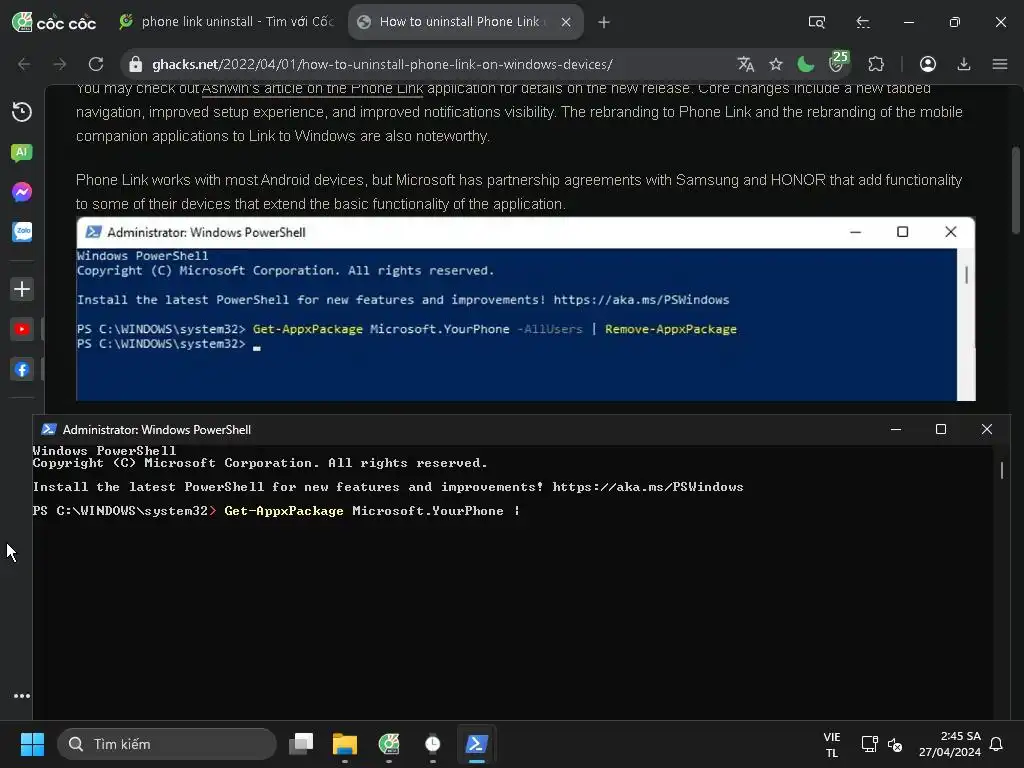Screen dimensions: 1024x768
Task: Open the Windows Start menu
Action: [x=32, y=744]
